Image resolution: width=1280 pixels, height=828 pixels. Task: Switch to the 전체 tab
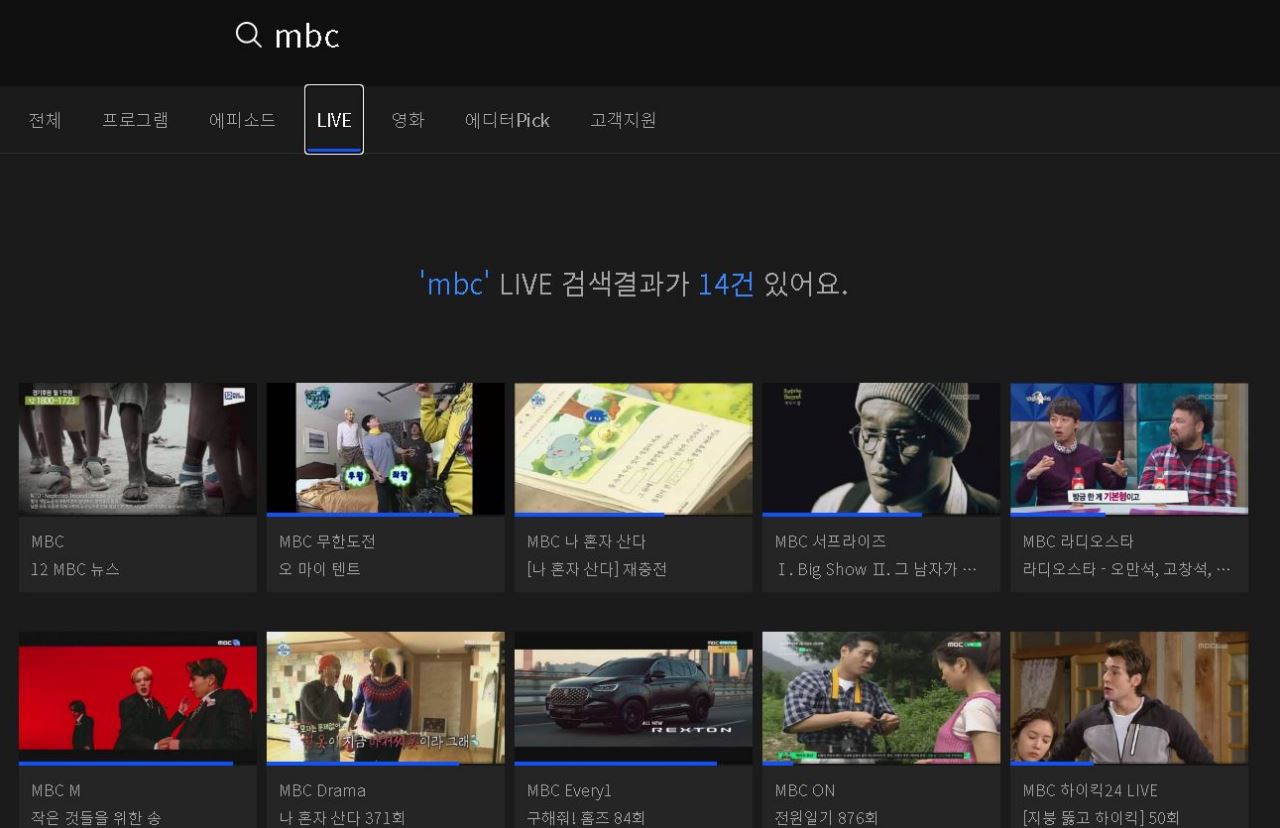(x=45, y=120)
